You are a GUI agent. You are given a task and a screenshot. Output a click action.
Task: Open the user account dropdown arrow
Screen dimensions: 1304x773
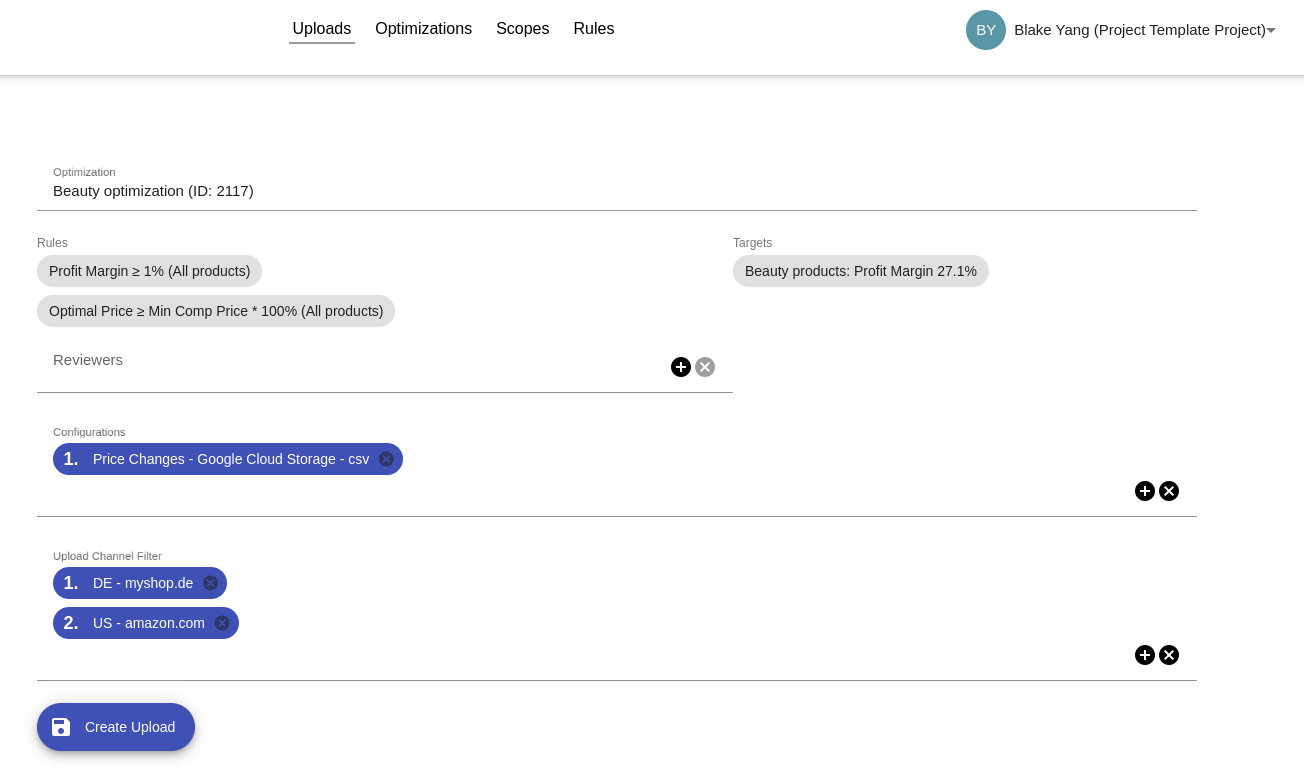pyautogui.click(x=1271, y=30)
